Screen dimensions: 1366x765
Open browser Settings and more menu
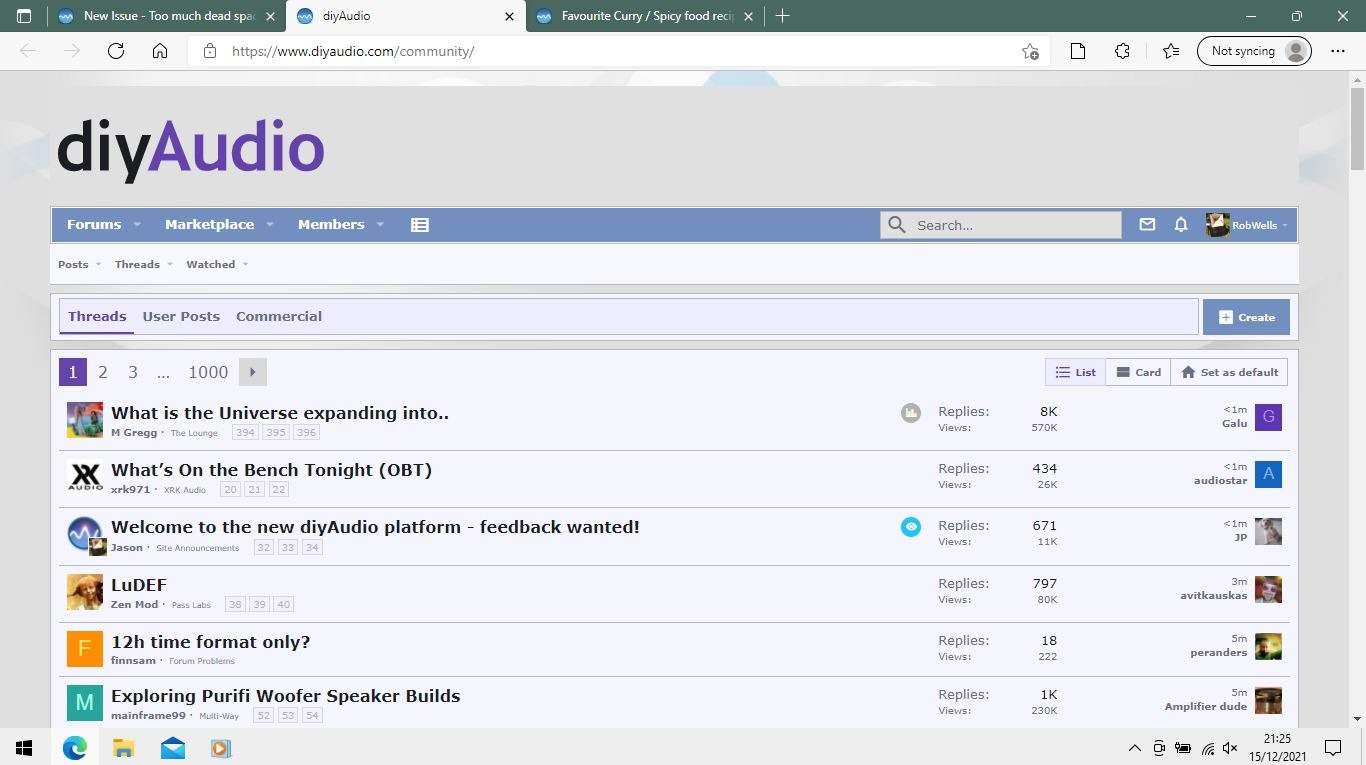[1338, 51]
